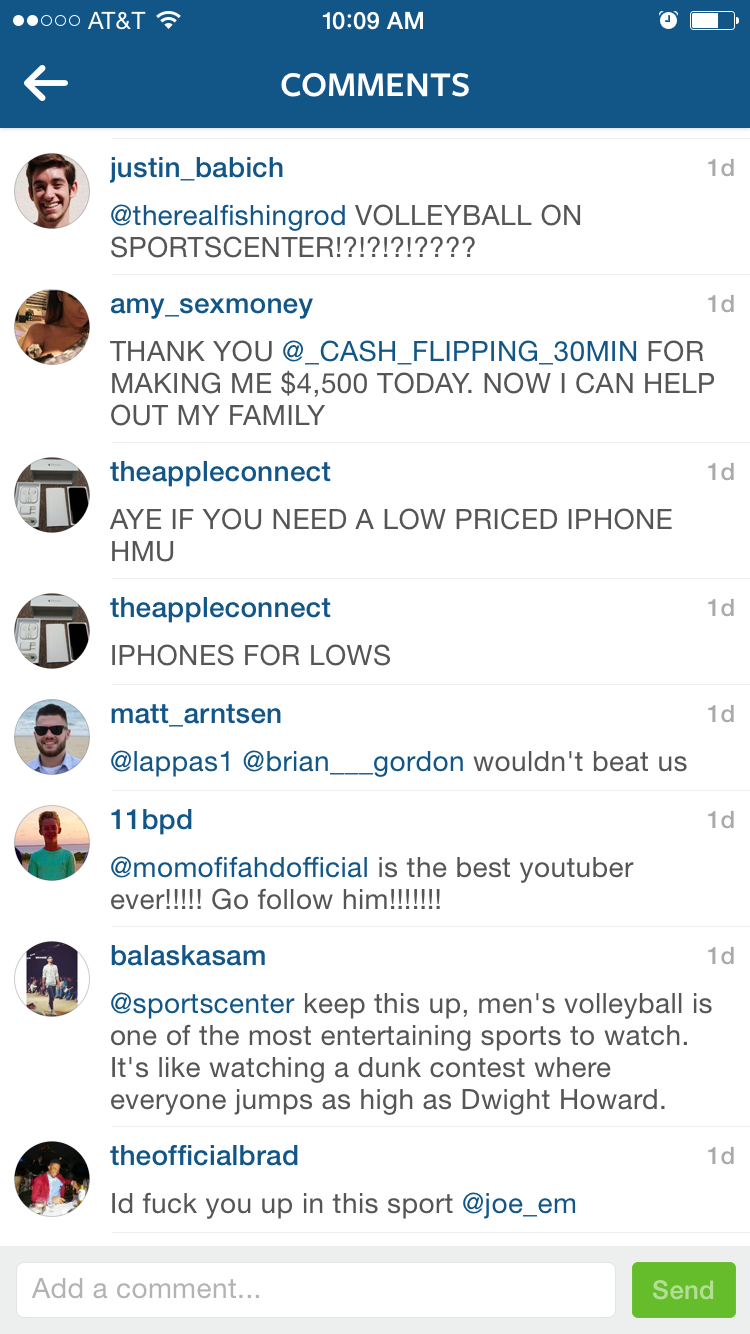The height and width of the screenshot is (1334, 750).
Task: Tap the justin_babich username
Action: click(x=197, y=168)
